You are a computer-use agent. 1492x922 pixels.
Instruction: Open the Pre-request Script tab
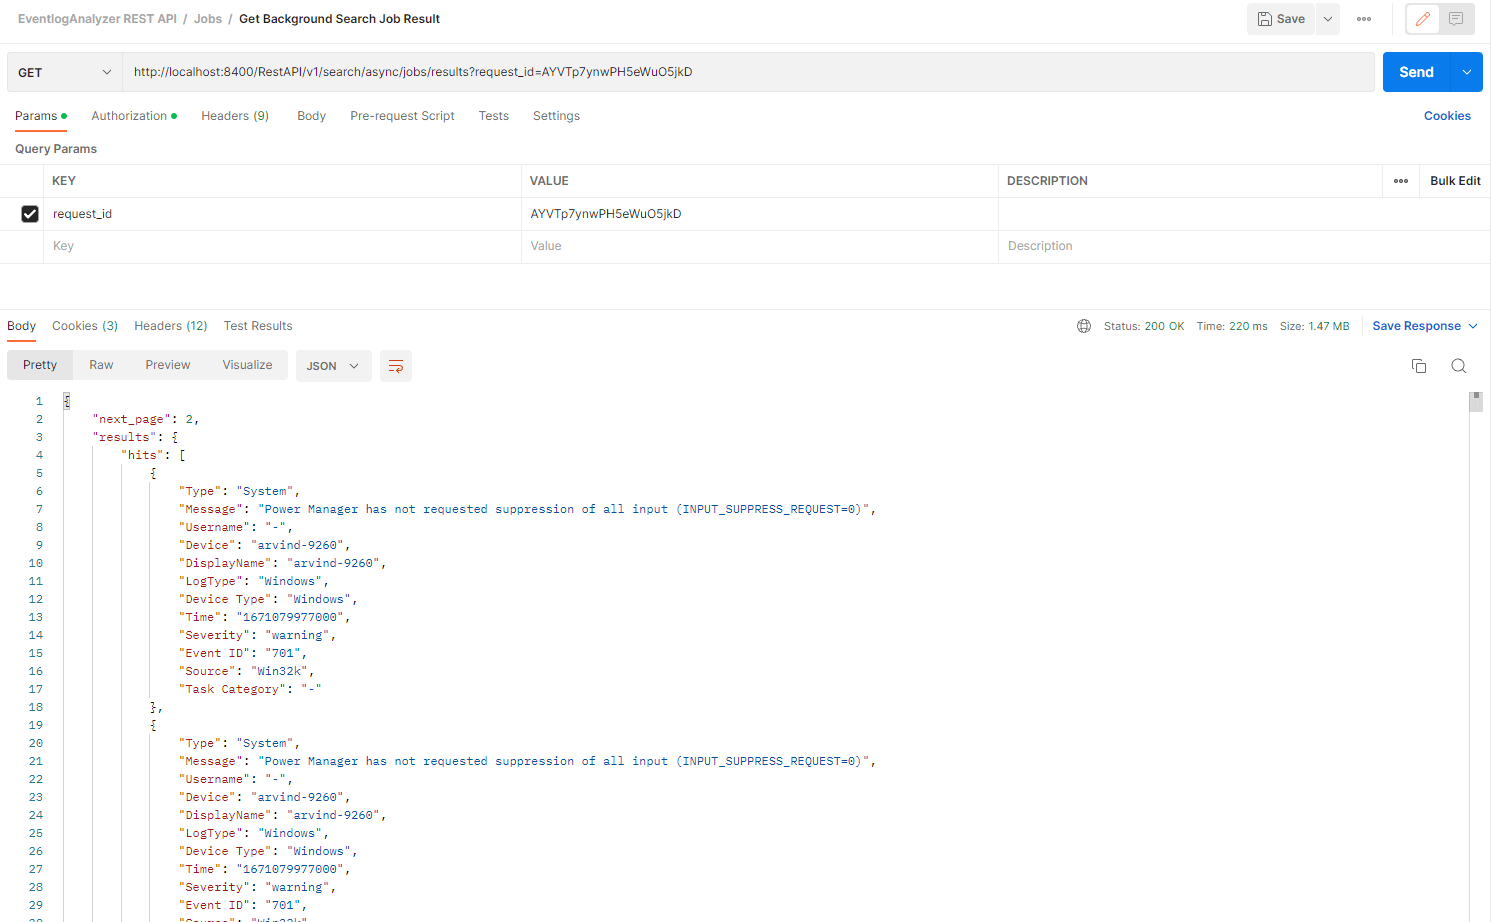402,115
